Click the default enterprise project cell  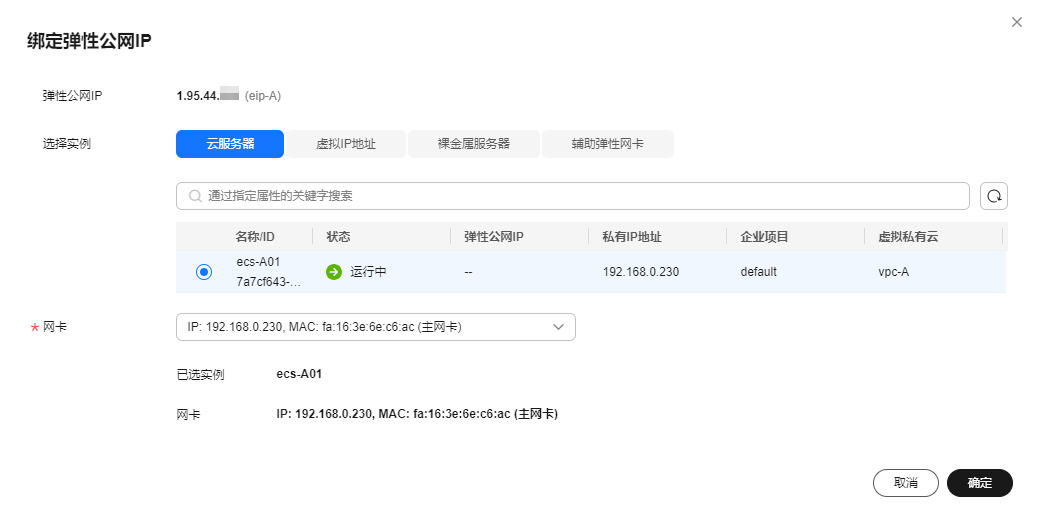click(758, 272)
